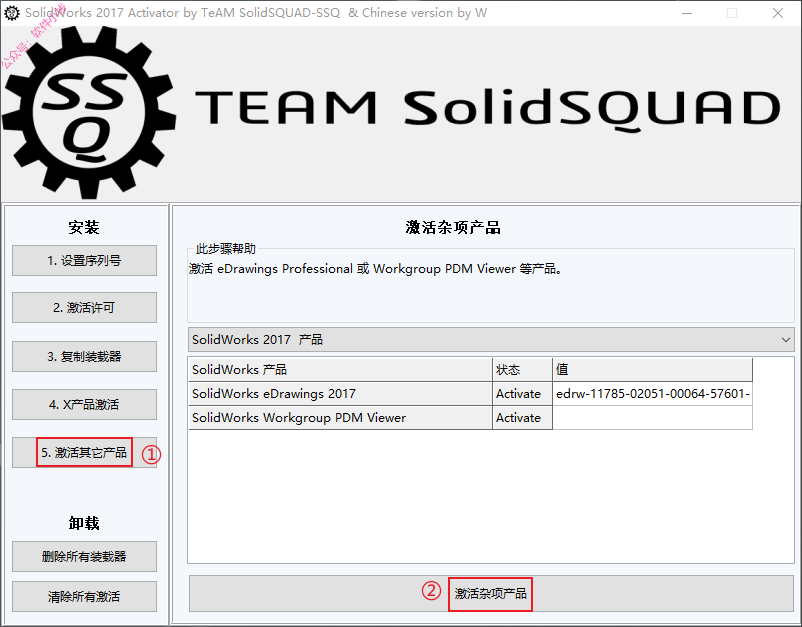Viewport: 802px width, 627px height.
Task: Click the large SSQ gear logo
Action: [x=90, y=113]
